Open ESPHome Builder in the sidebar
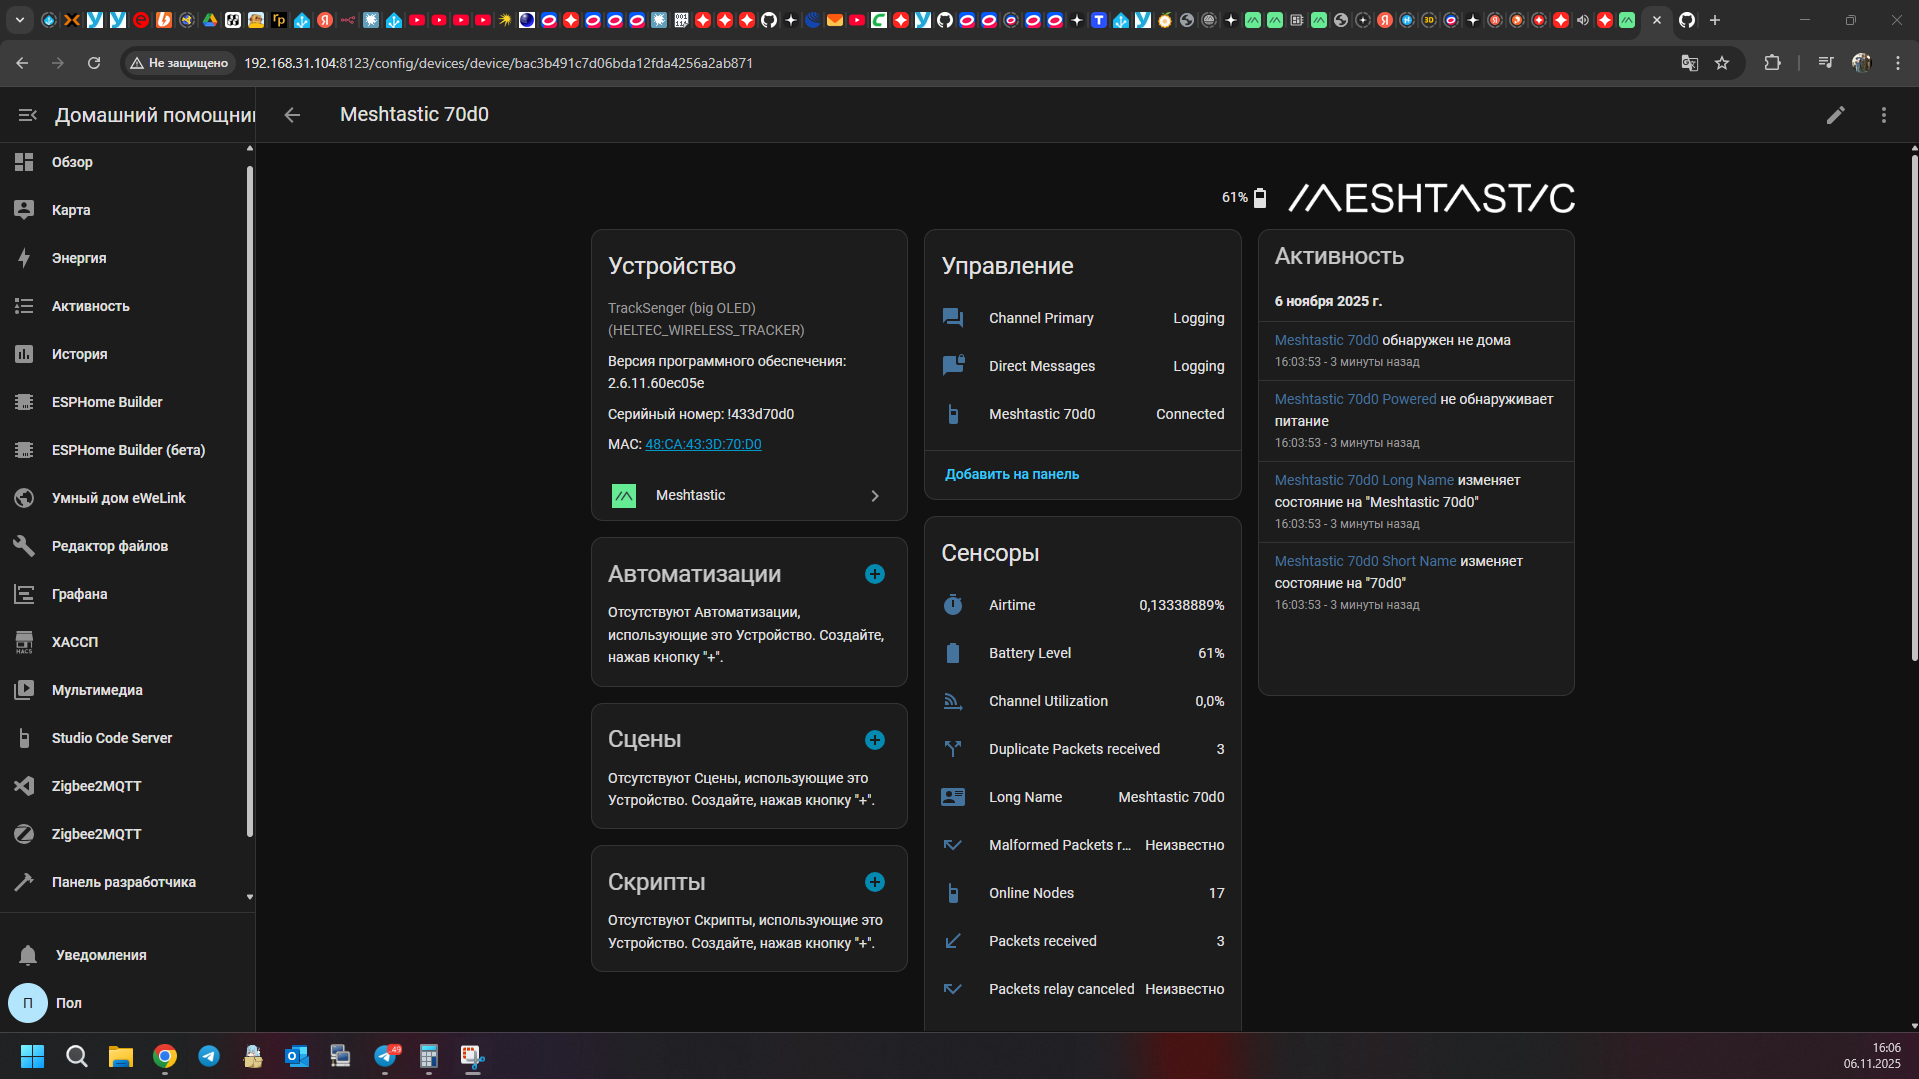Screen dimensions: 1919x1079 click(x=107, y=402)
